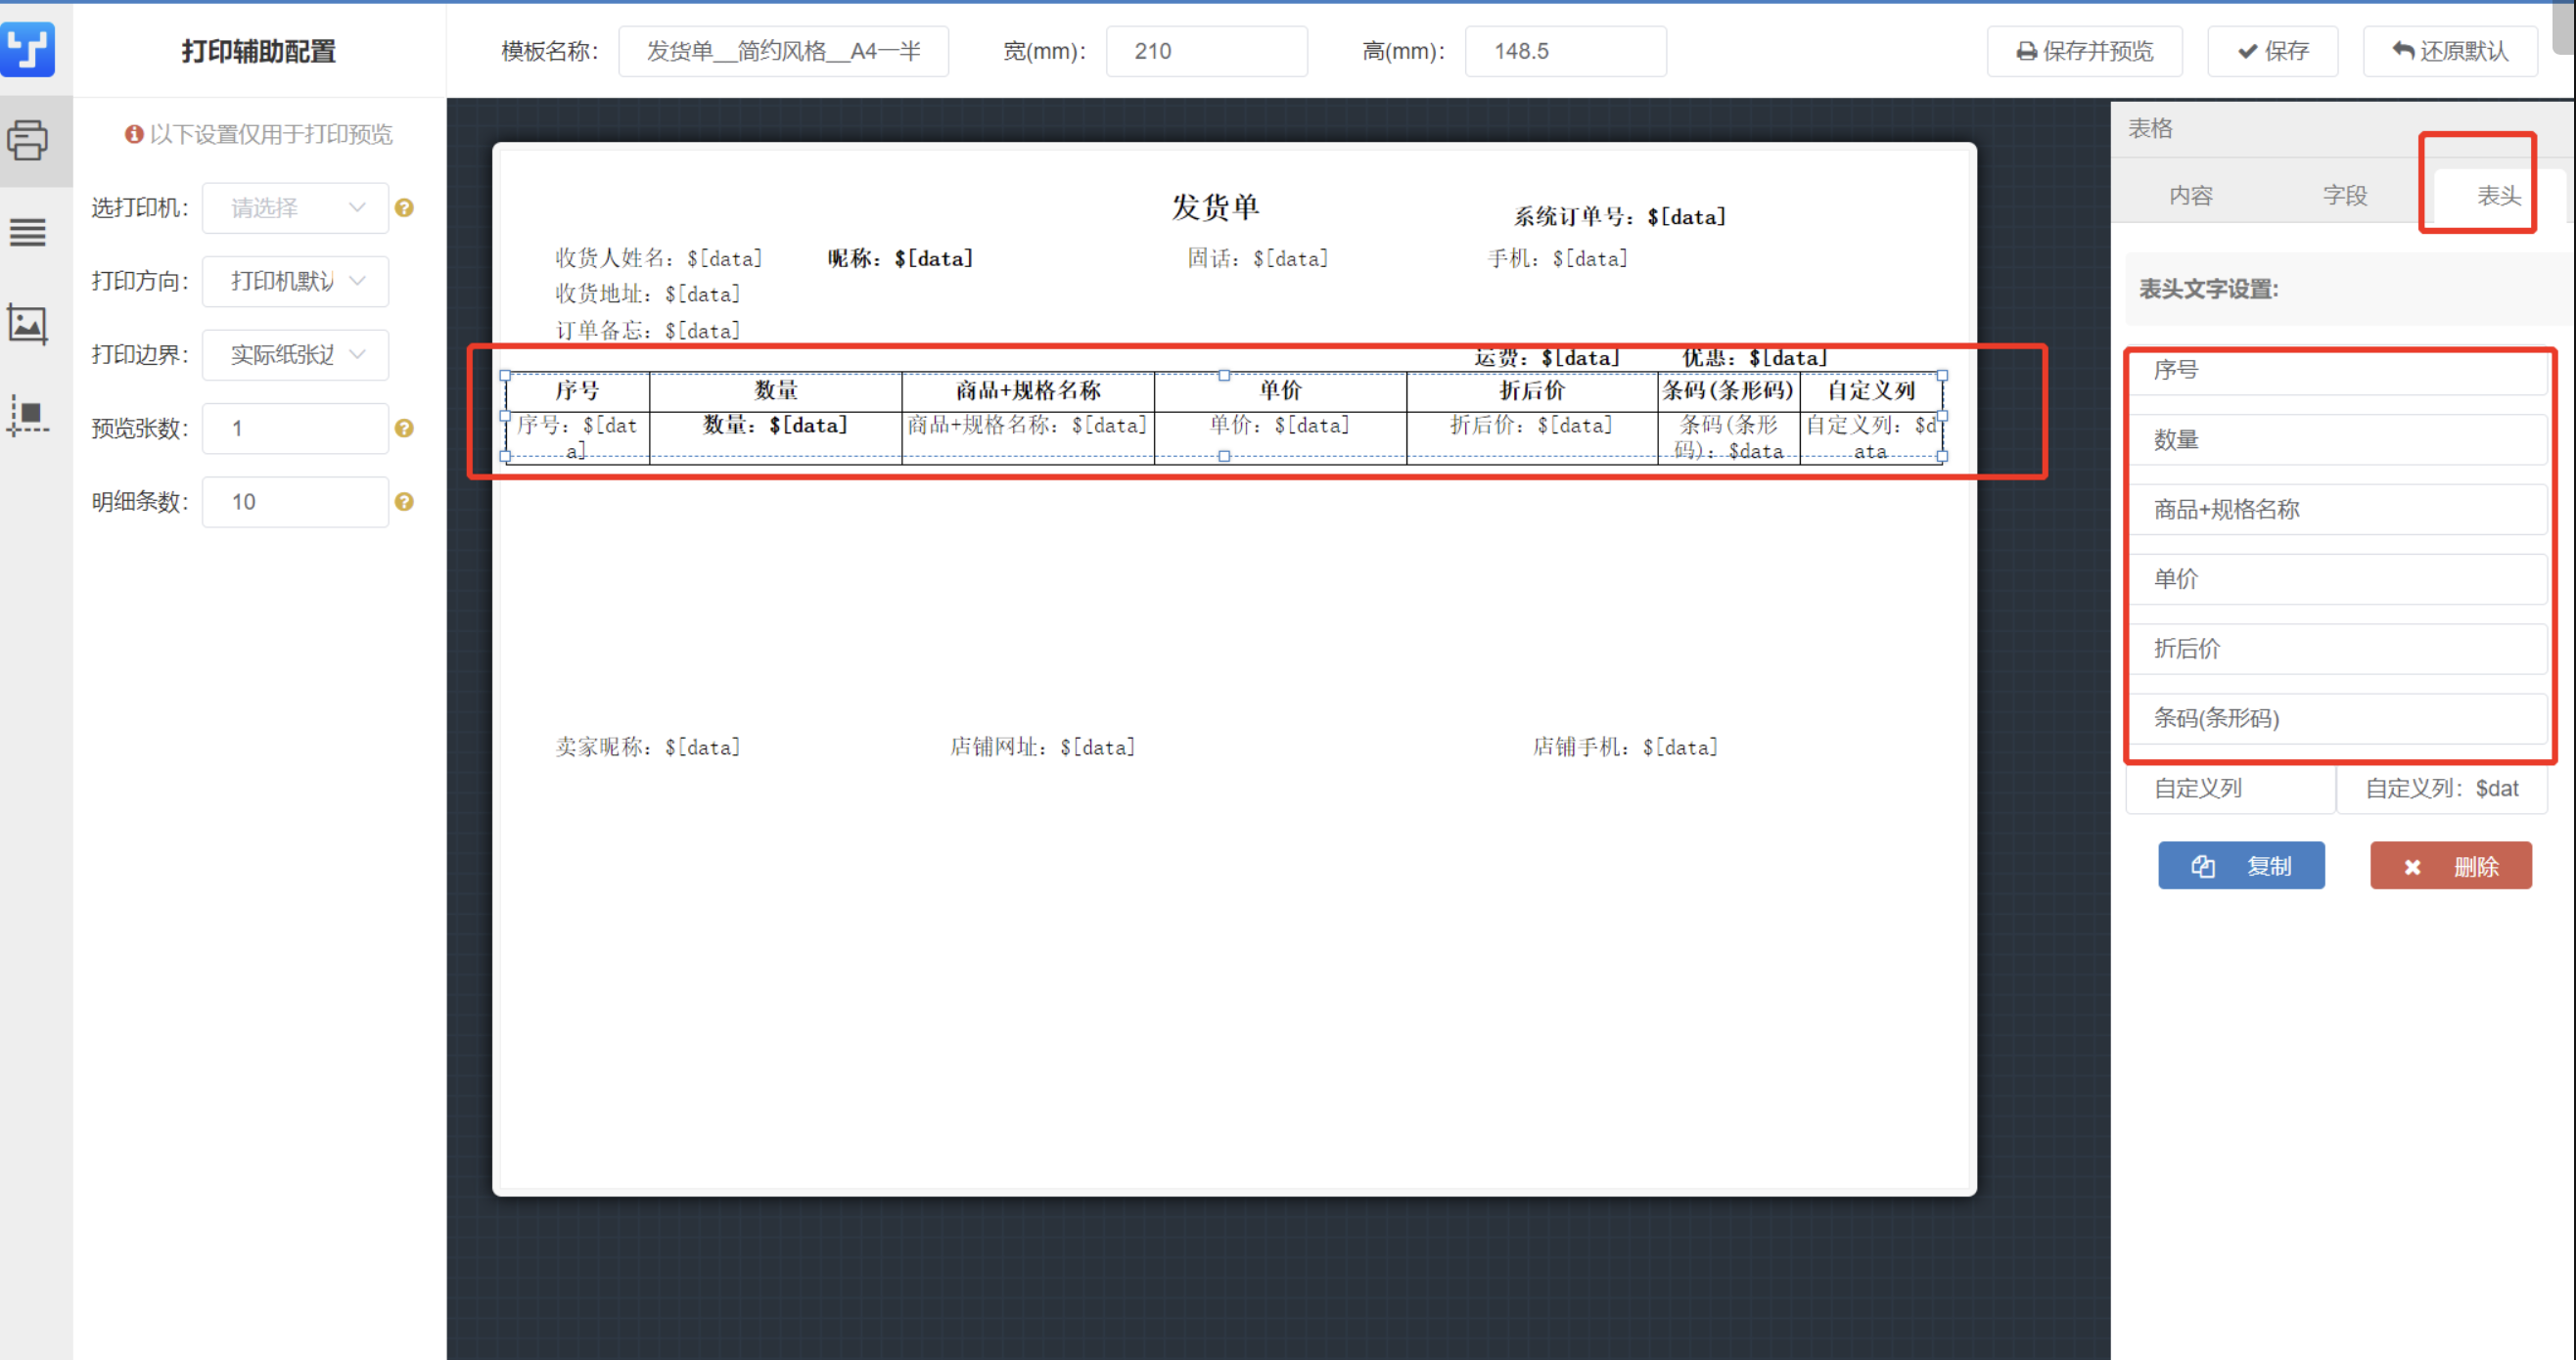Click help icon next to 预览张数
2576x1360 pixels.
coord(404,428)
